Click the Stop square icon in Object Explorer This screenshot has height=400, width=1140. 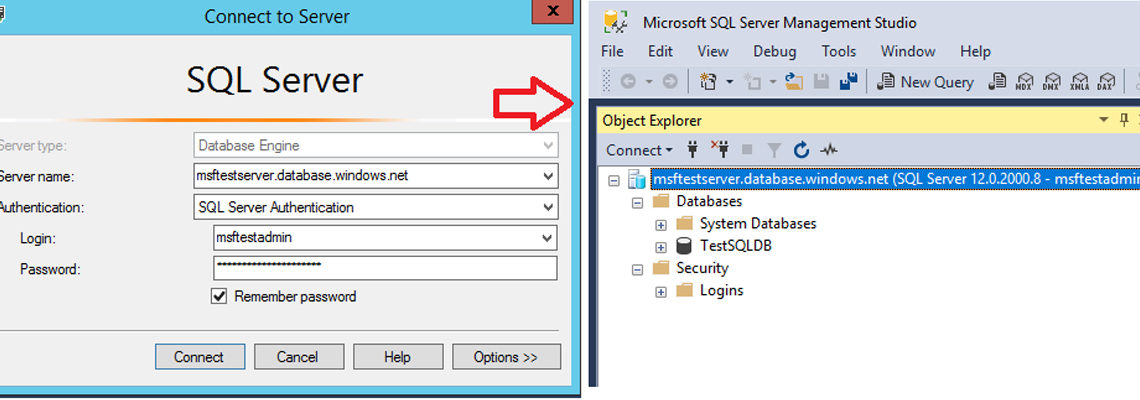747,151
